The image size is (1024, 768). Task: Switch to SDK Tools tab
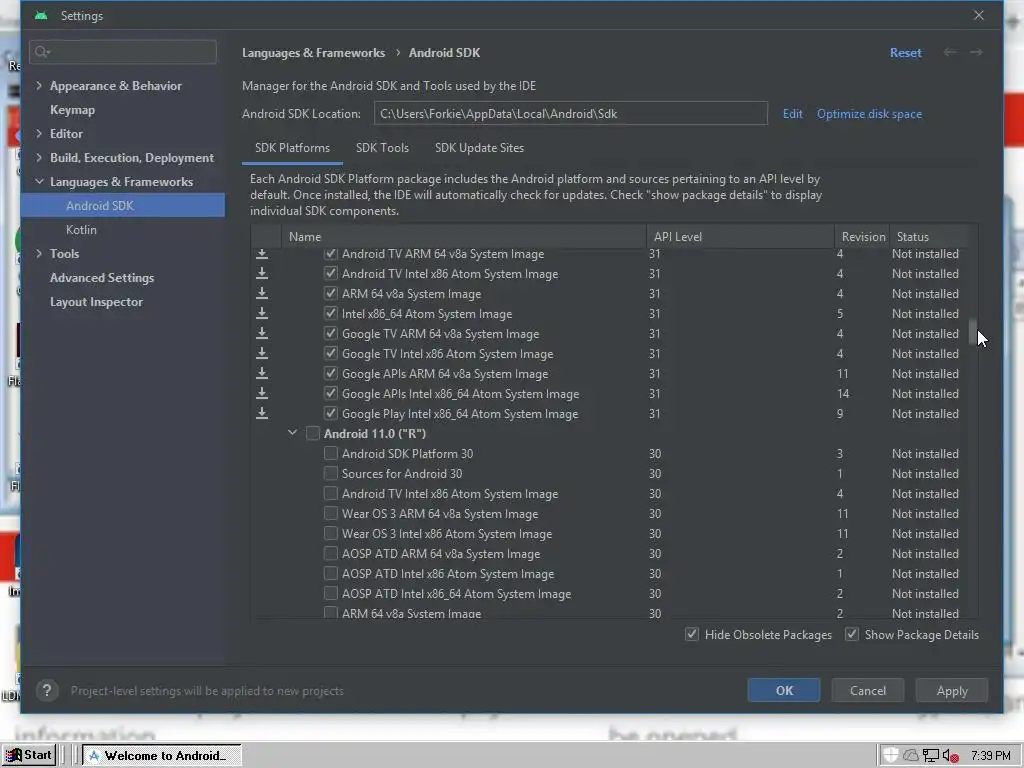(382, 148)
